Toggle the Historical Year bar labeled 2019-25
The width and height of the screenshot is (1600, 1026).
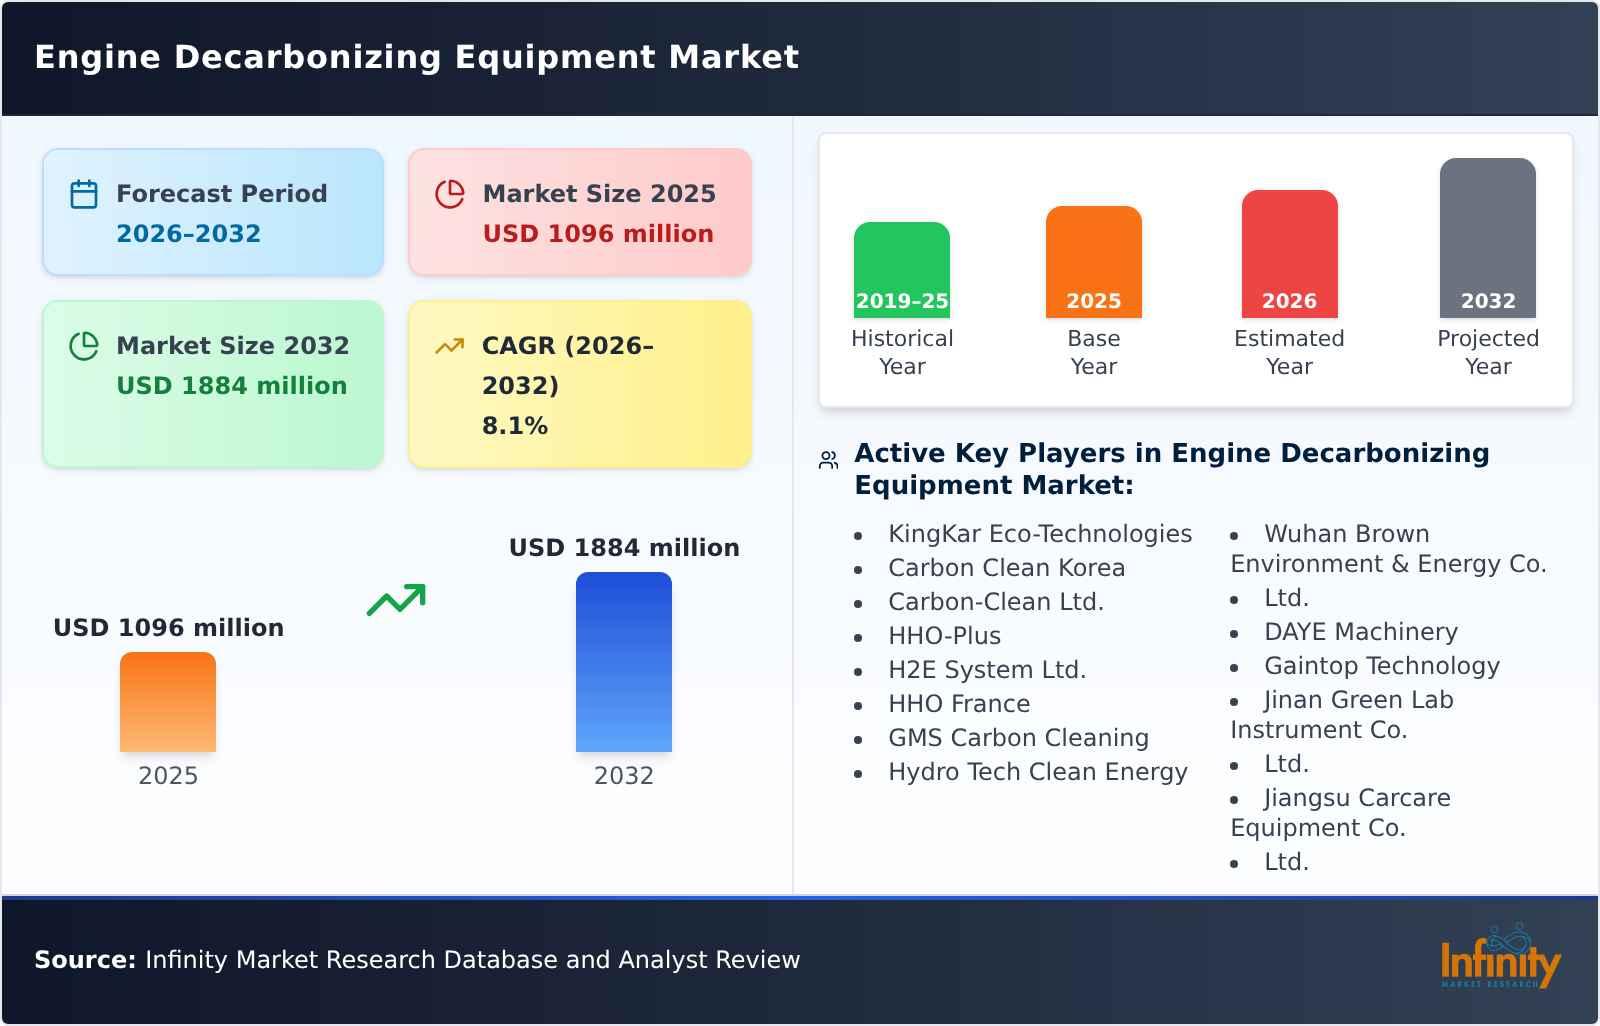click(x=901, y=265)
